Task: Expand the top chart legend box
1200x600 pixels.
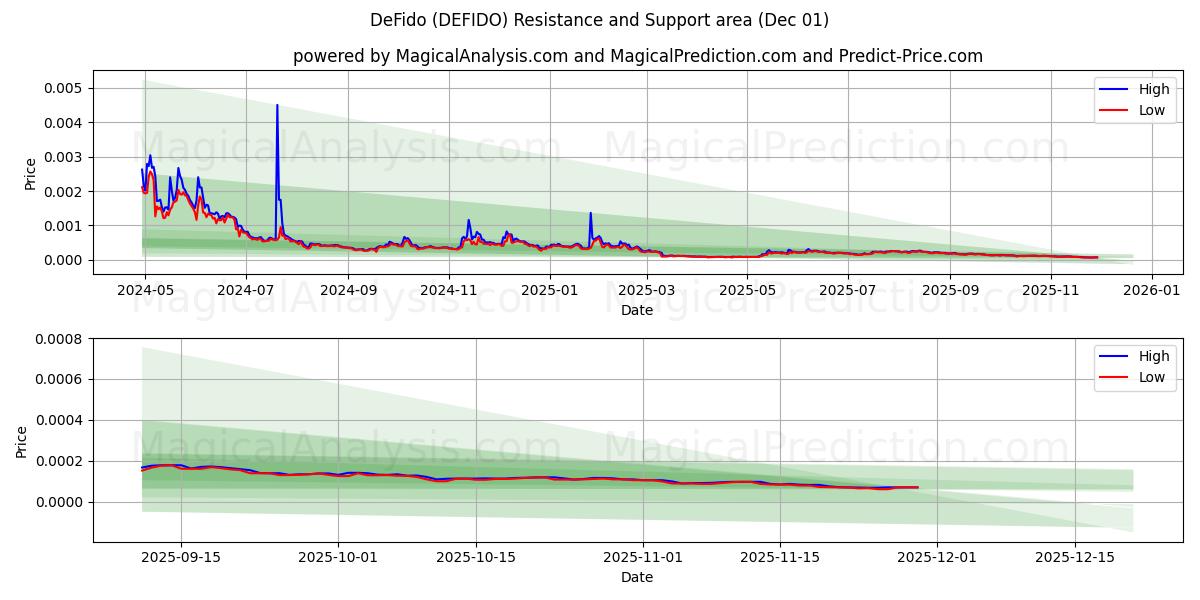Action: (x=1135, y=99)
